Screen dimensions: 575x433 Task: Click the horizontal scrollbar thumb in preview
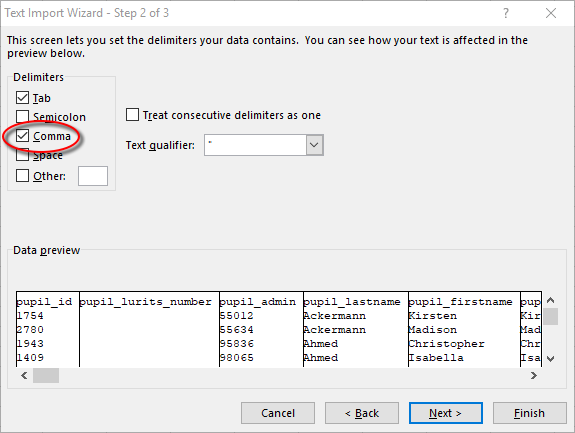tap(46, 375)
